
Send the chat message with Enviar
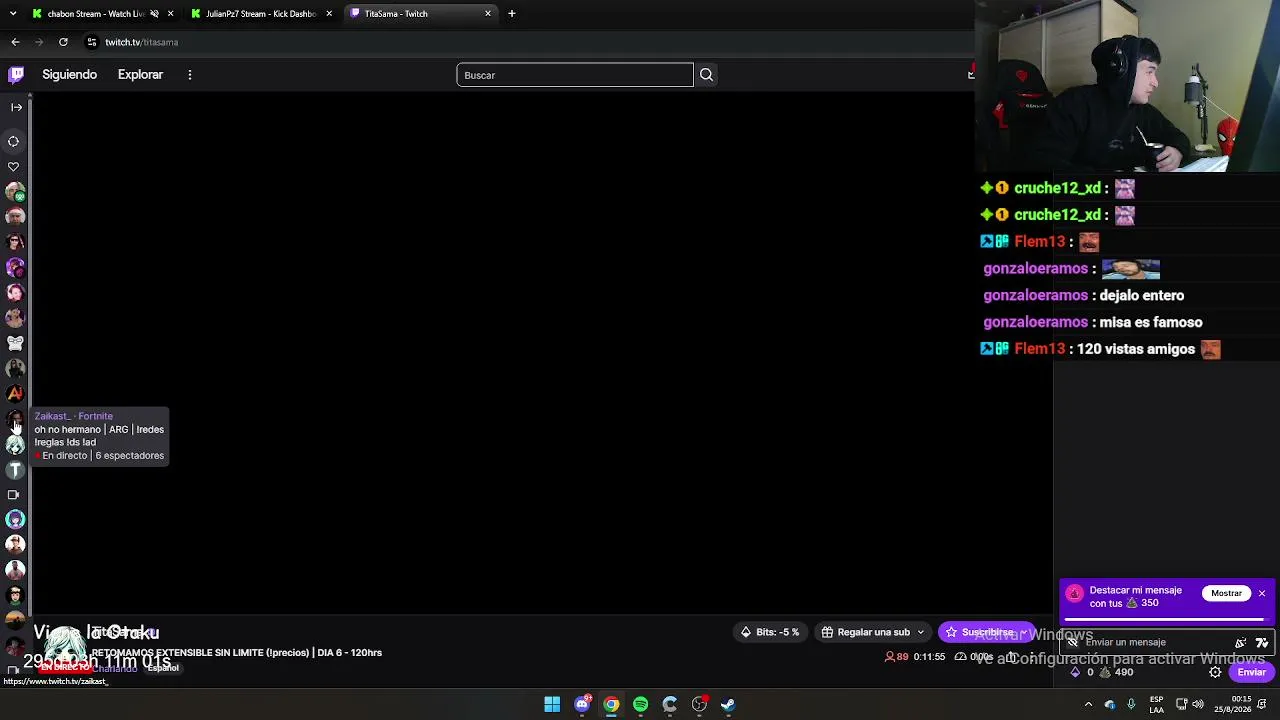tap(1252, 672)
